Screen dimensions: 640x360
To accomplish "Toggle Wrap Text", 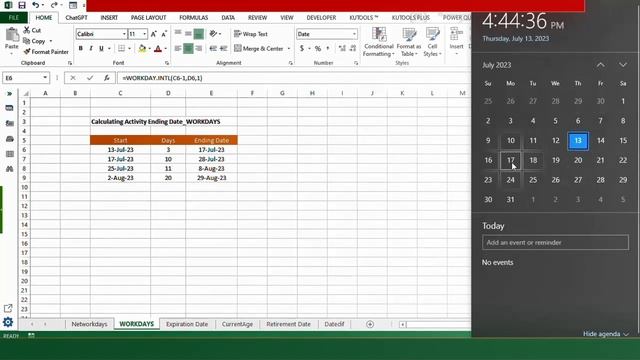I will click(251, 34).
